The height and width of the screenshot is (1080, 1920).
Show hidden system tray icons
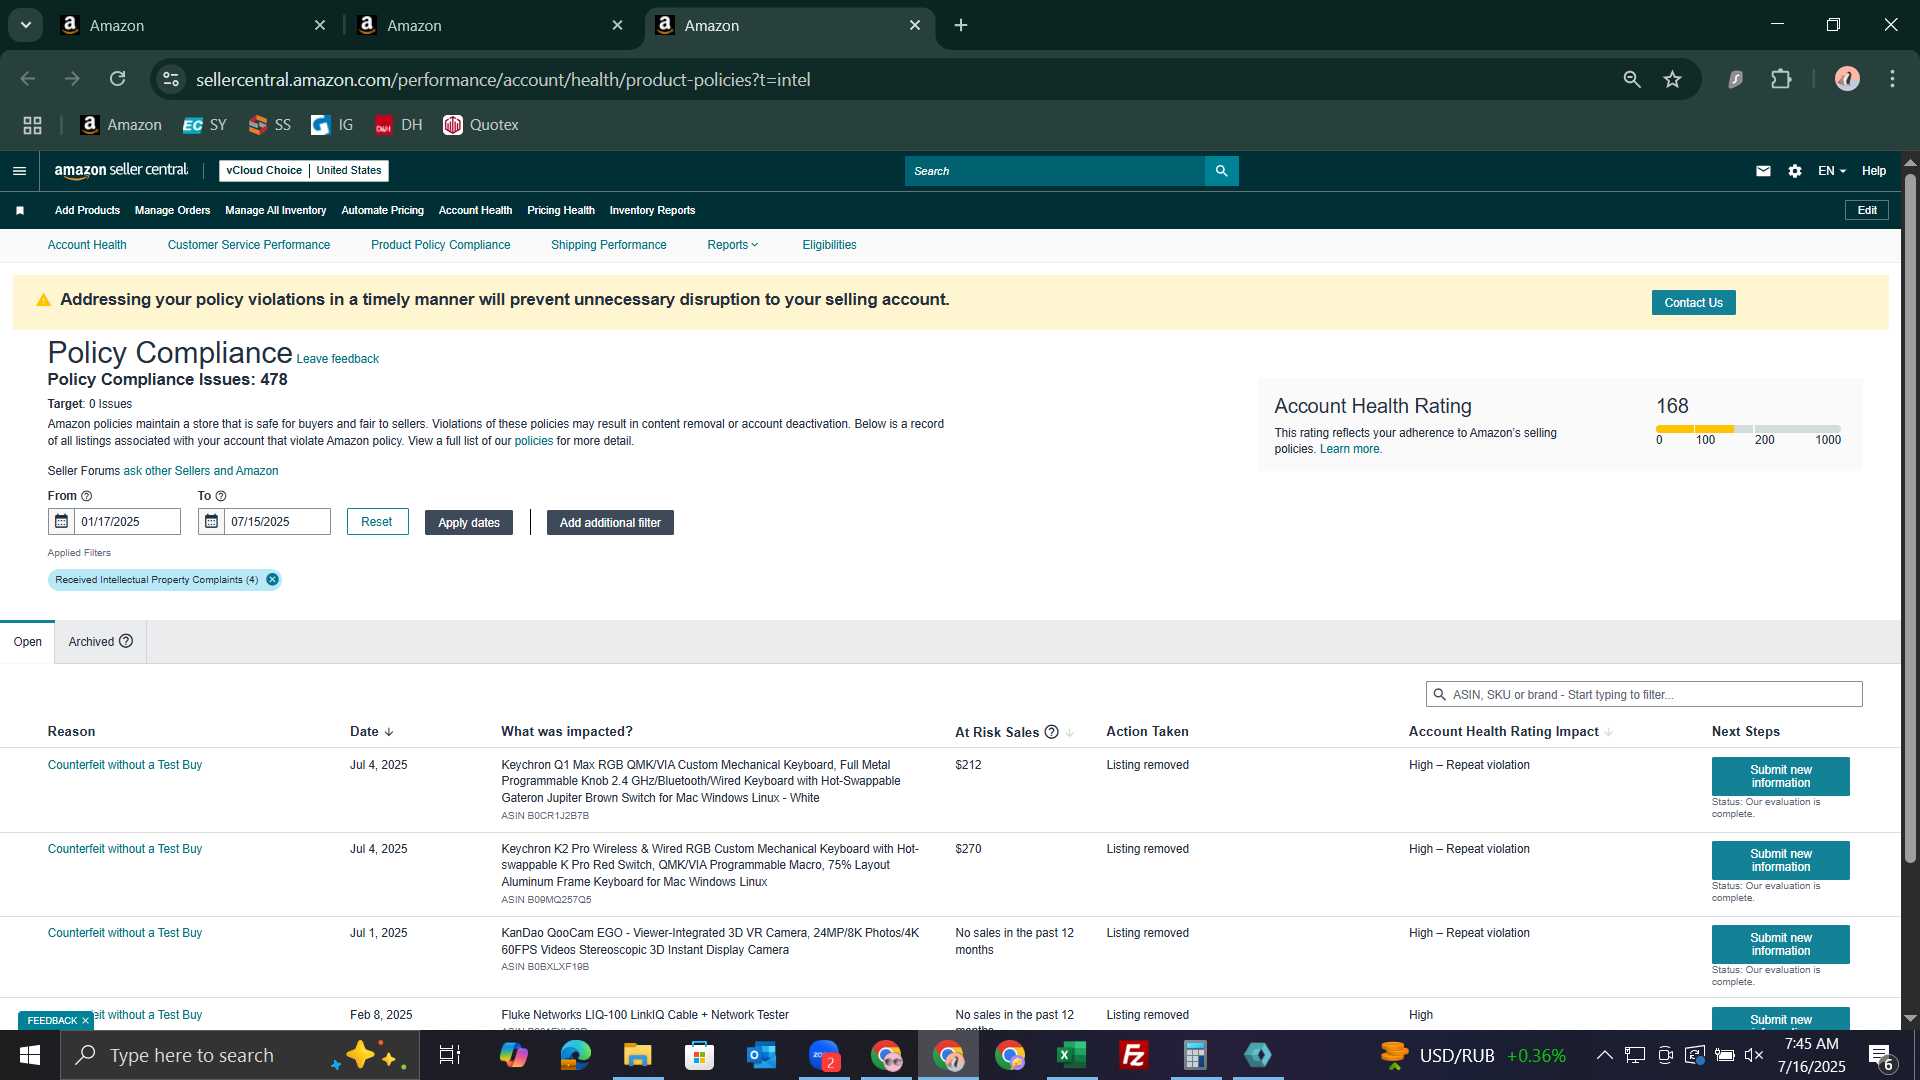(x=1604, y=1055)
